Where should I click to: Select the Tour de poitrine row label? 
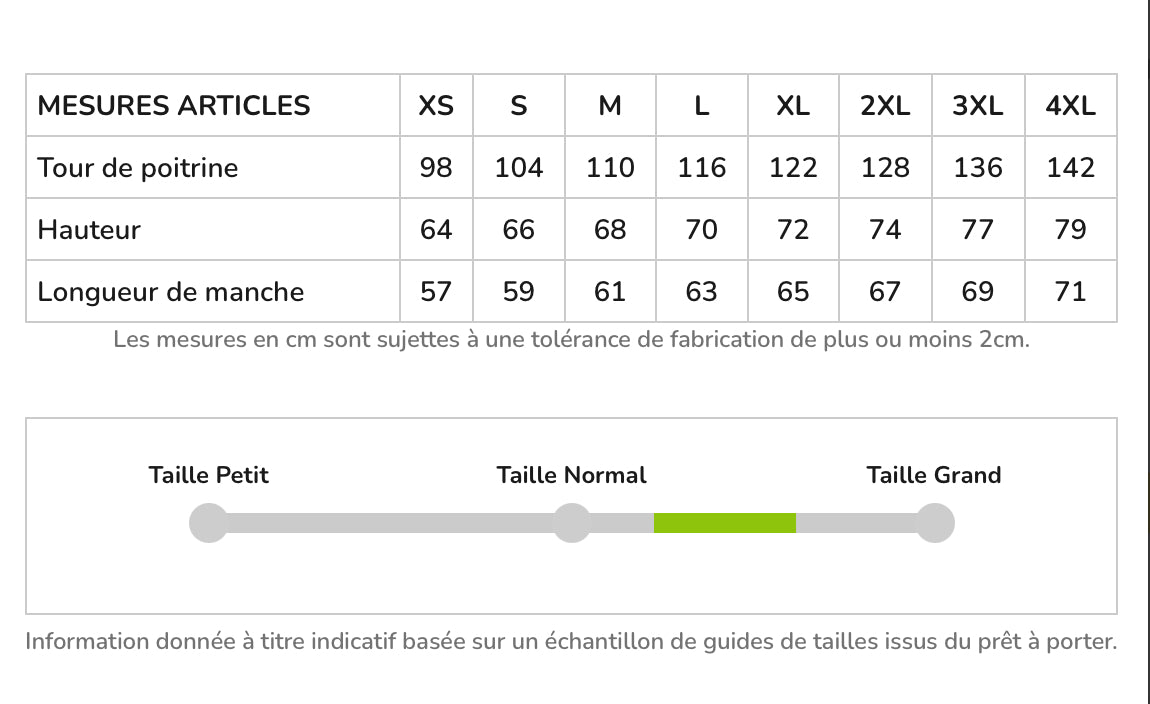138,168
